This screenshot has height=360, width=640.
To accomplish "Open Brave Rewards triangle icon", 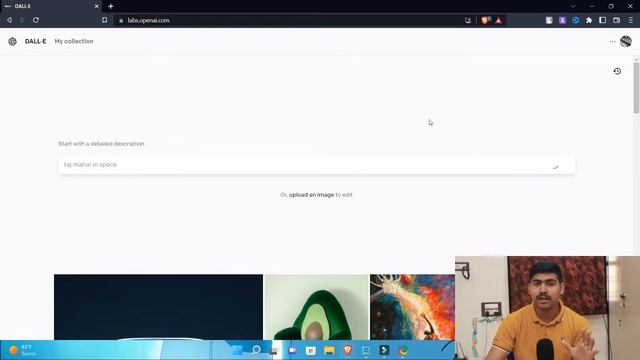I will pos(498,20).
